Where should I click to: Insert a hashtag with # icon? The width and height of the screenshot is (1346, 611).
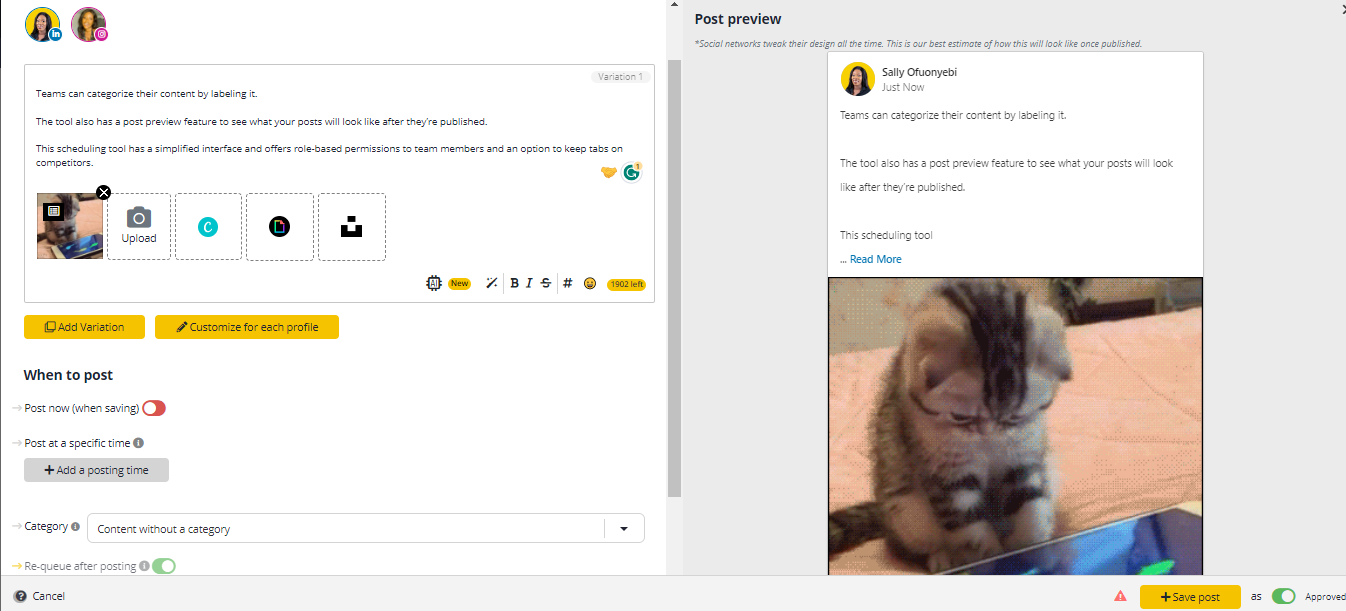click(x=567, y=283)
